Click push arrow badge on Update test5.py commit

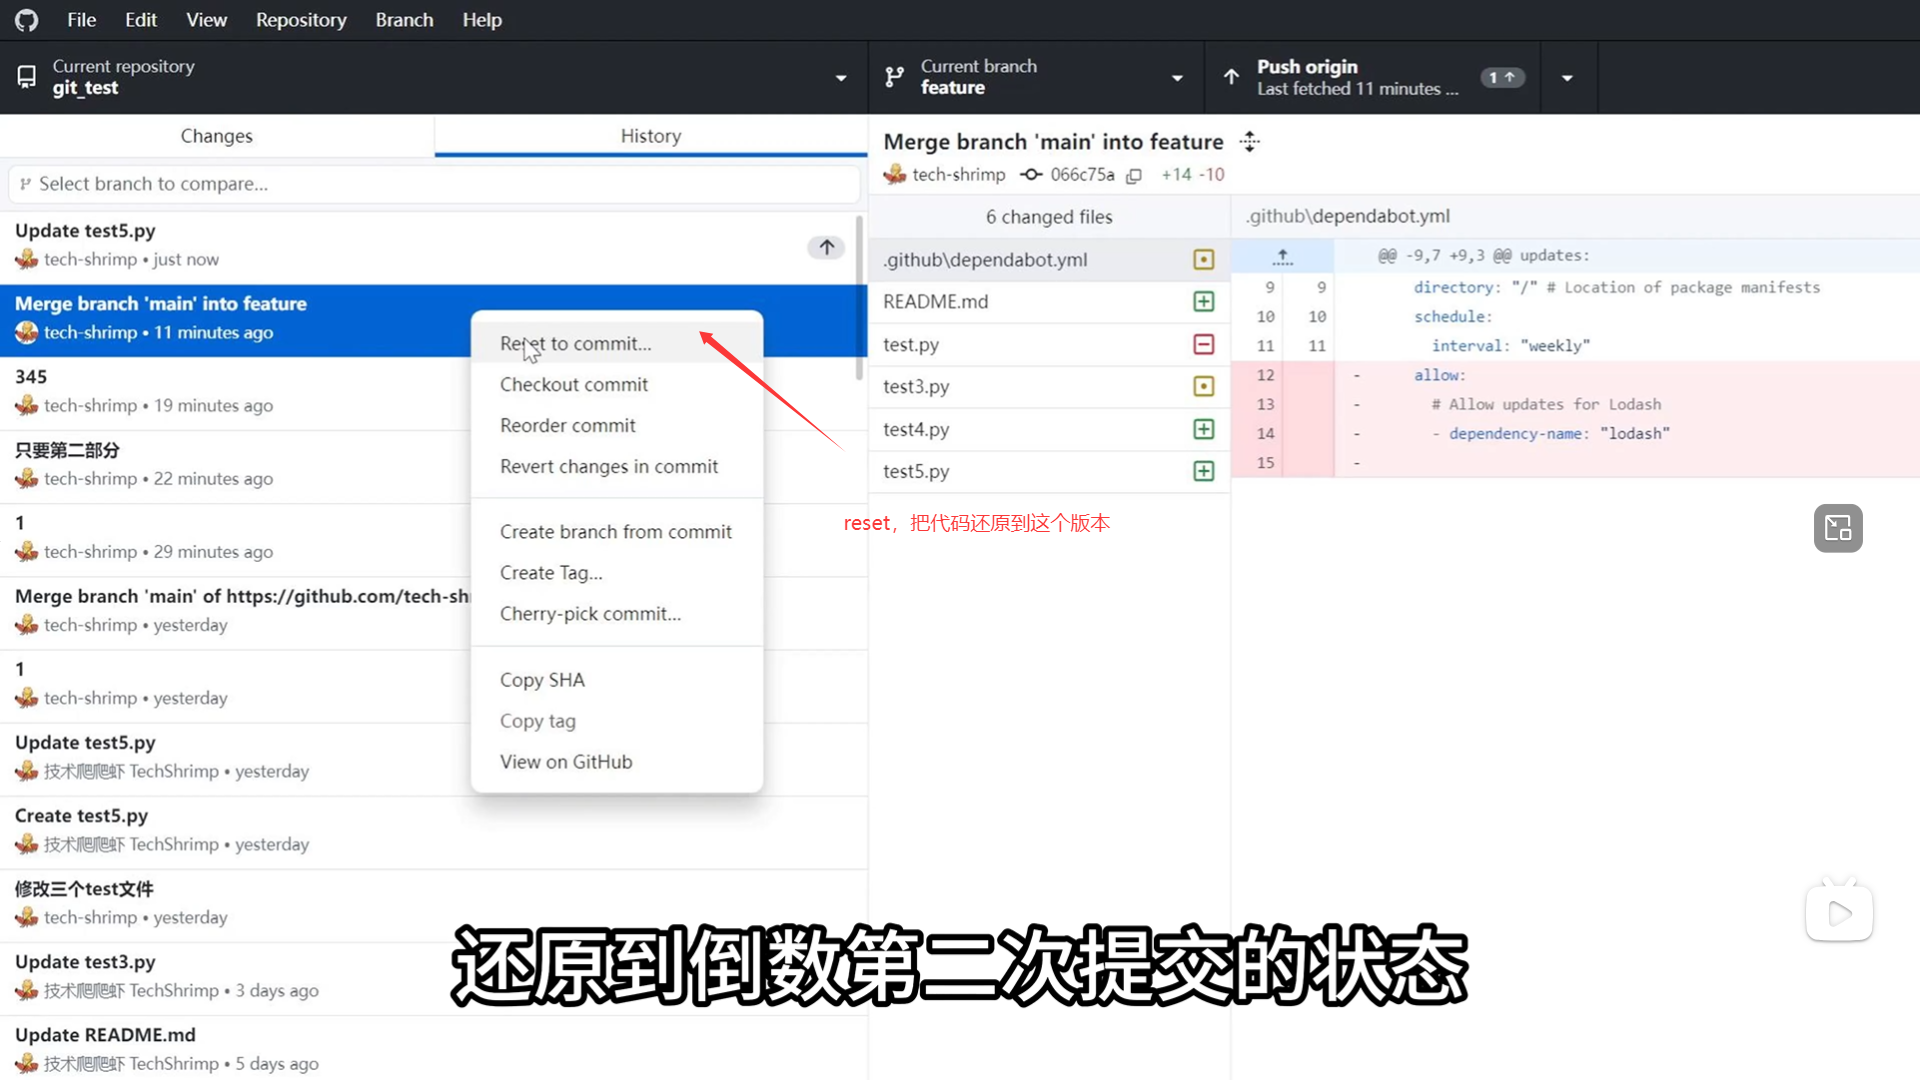click(826, 247)
